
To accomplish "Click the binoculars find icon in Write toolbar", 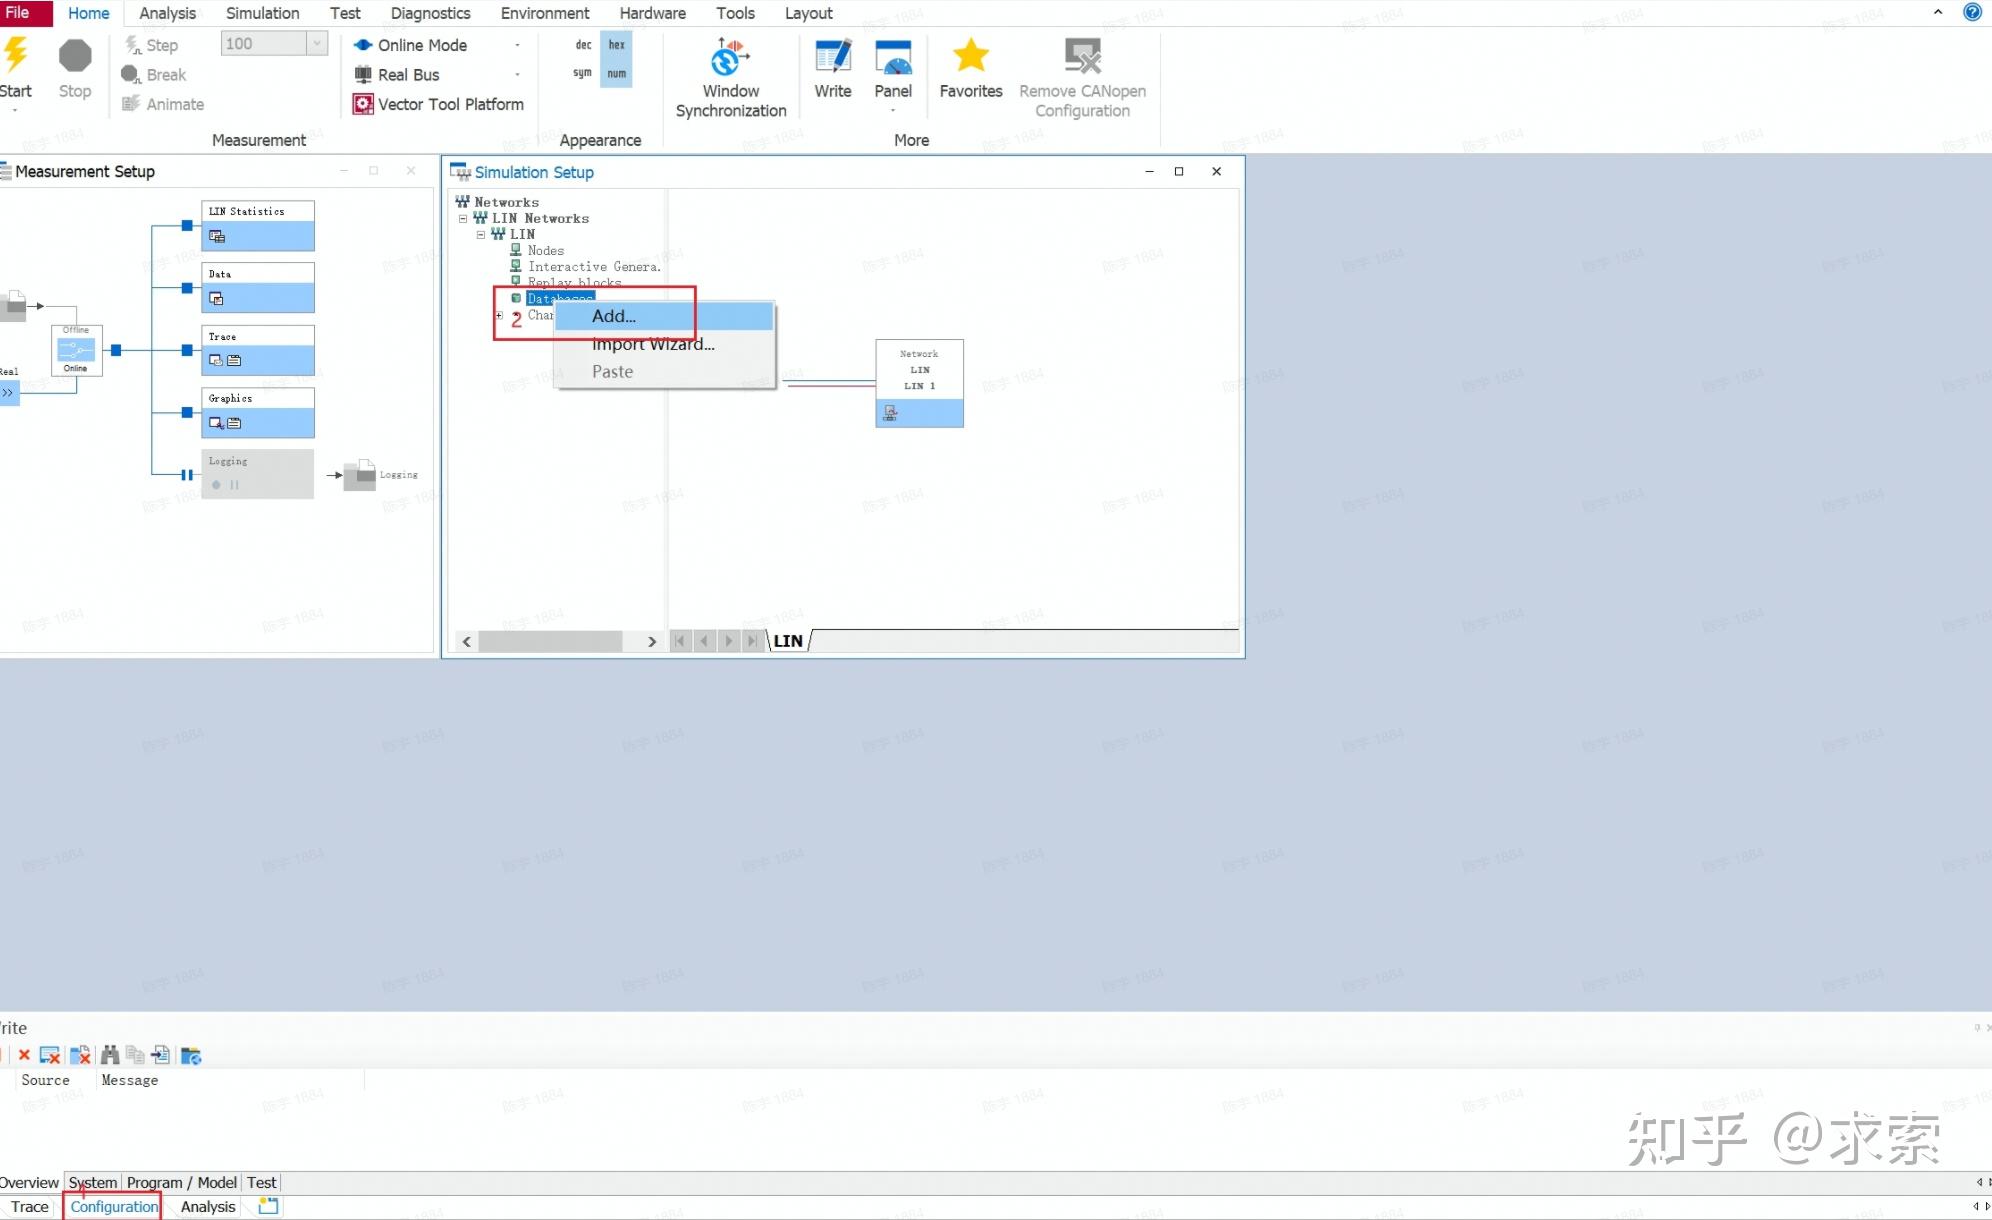I will [x=110, y=1055].
